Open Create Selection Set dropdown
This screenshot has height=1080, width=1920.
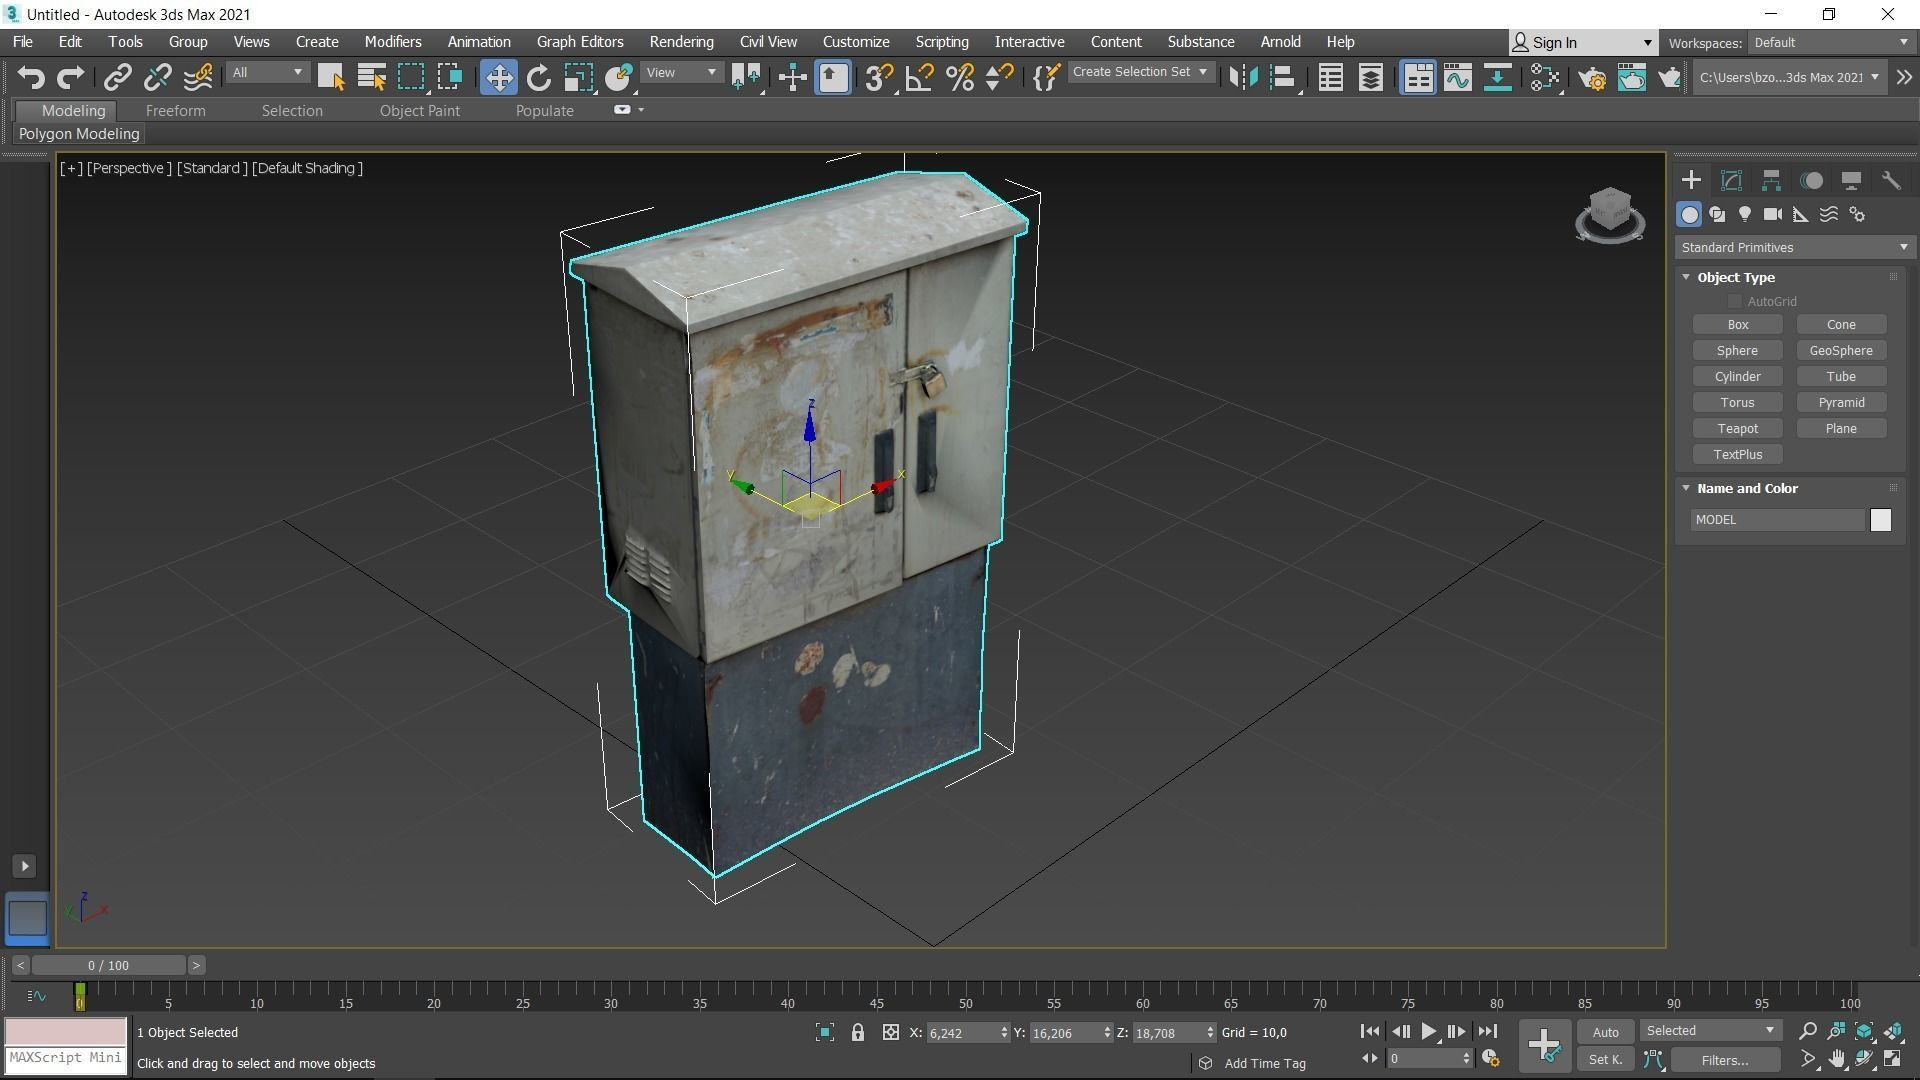tap(1140, 72)
